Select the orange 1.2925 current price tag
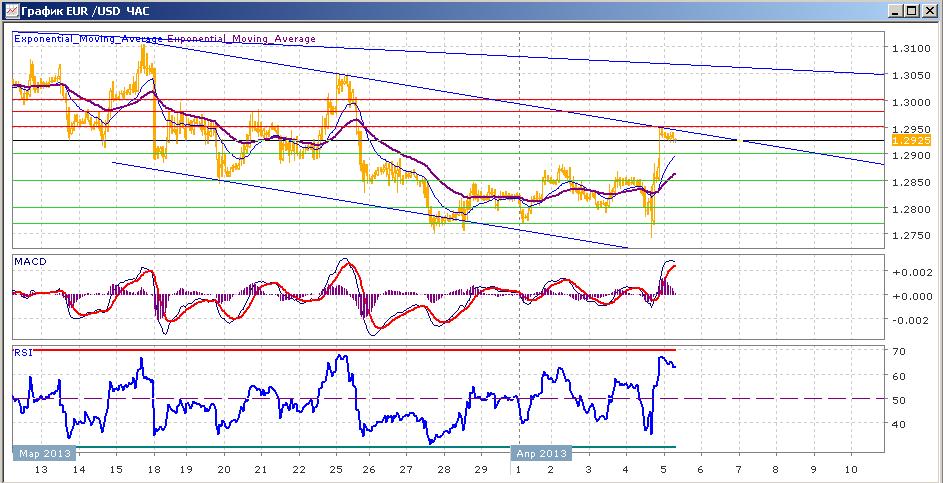The image size is (943, 483). pos(912,140)
